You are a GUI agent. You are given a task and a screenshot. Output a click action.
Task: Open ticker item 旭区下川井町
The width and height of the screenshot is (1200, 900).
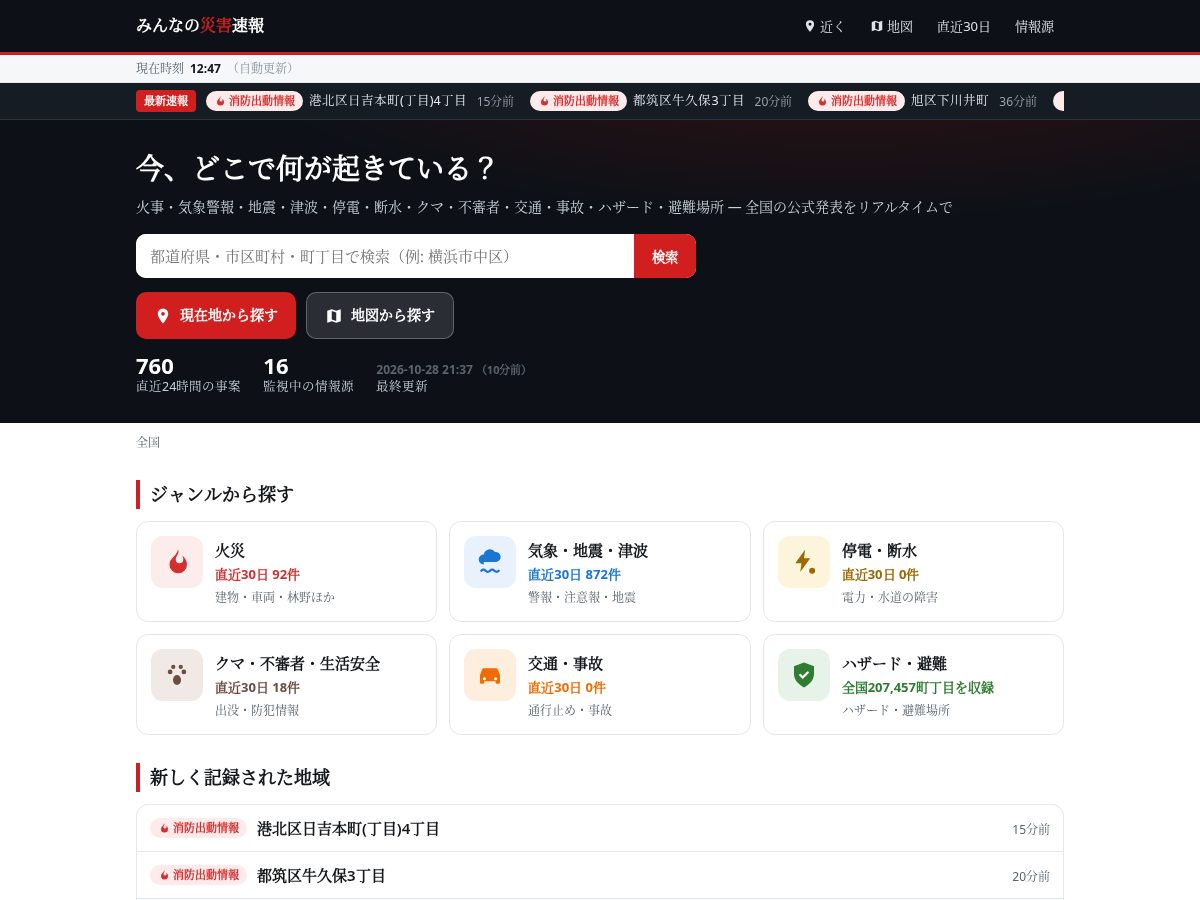949,101
